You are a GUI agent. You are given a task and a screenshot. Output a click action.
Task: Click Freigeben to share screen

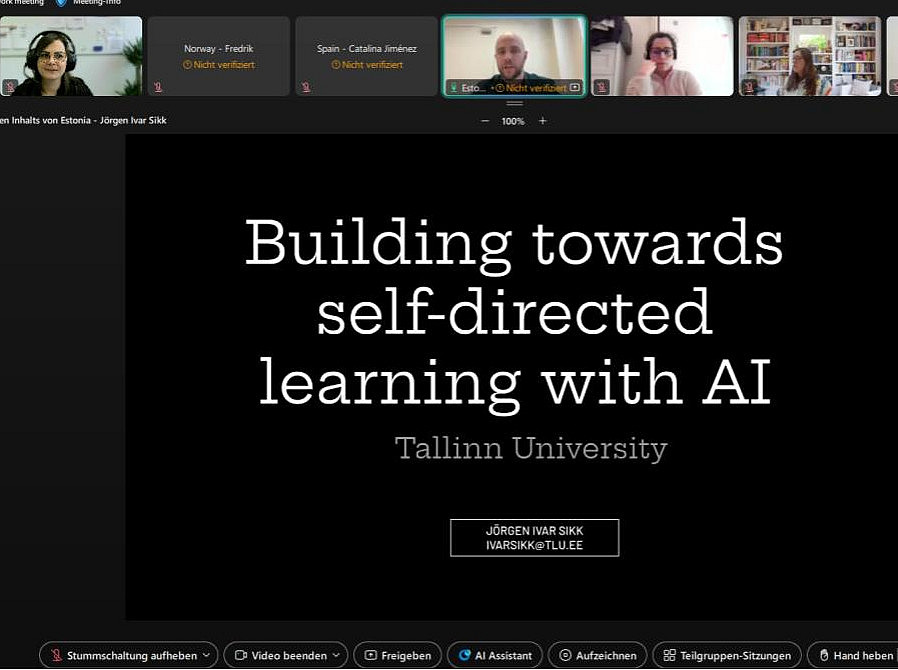(398, 655)
